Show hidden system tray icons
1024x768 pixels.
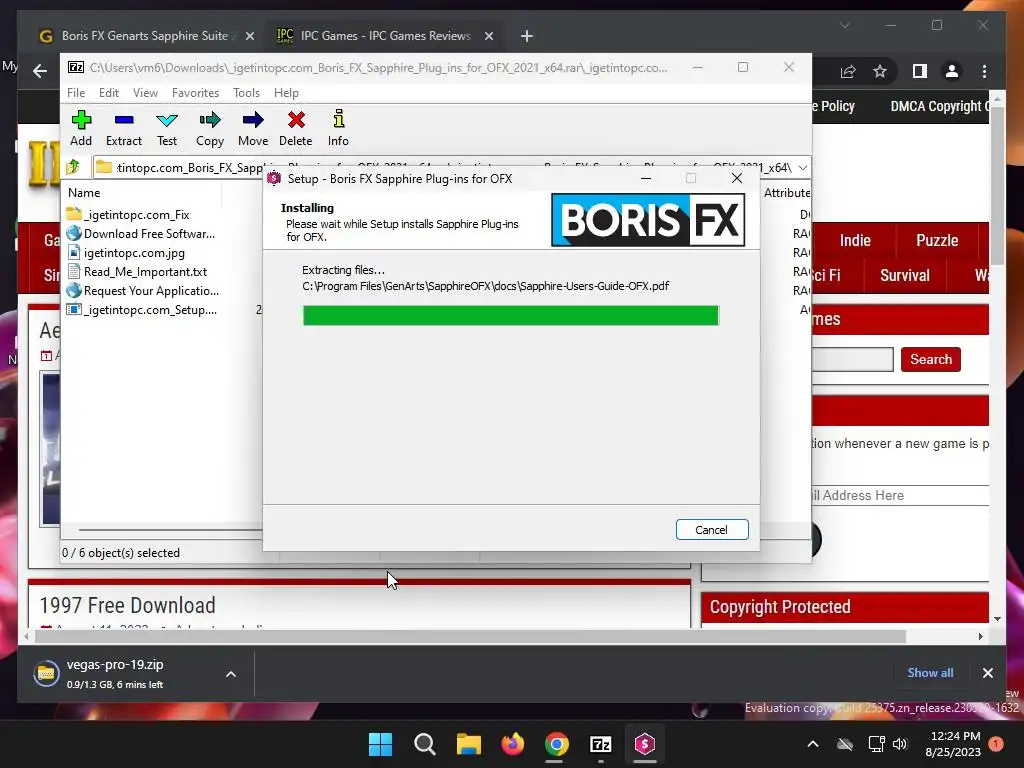click(813, 744)
